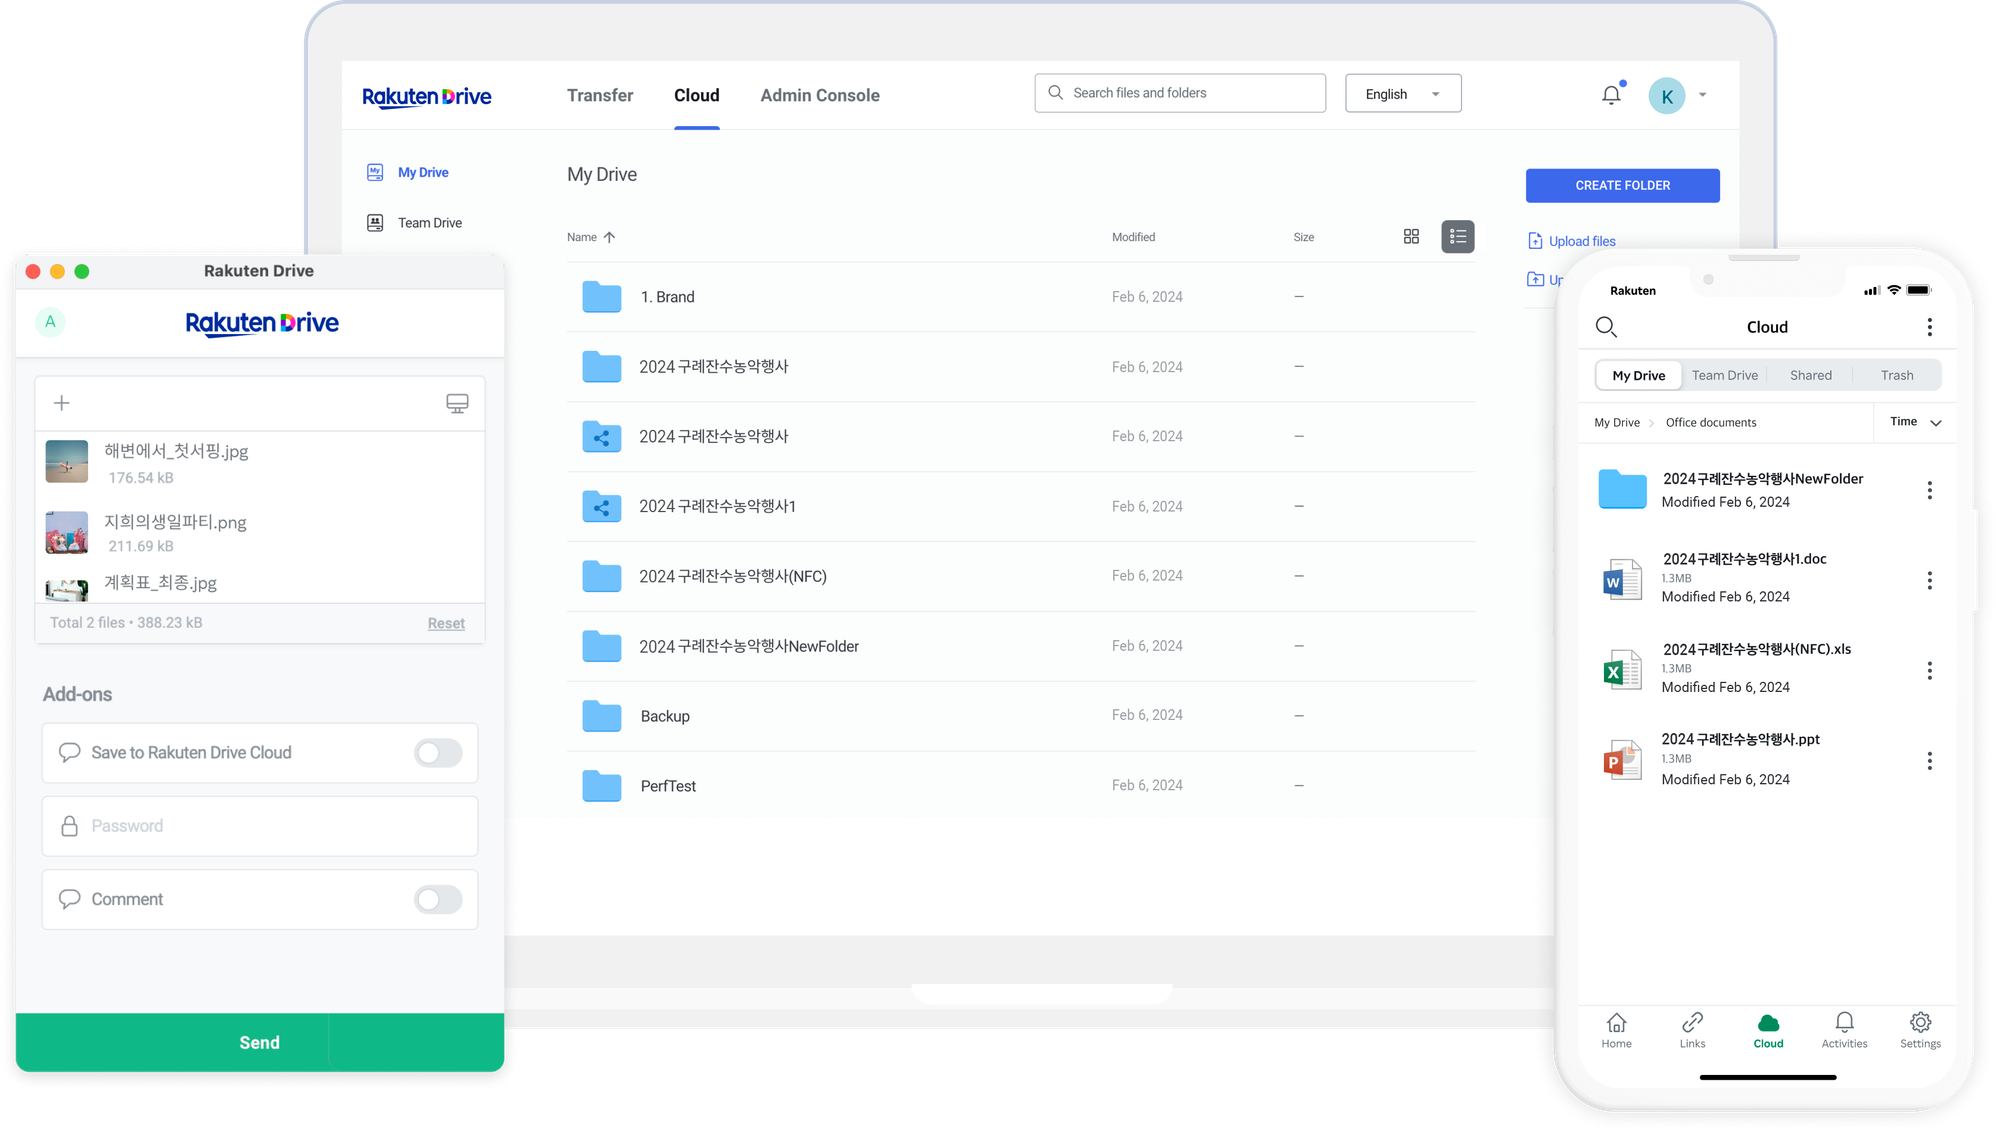Click the computer monitor icon in desktop app
This screenshot has width=2000, height=1135.
[457, 403]
